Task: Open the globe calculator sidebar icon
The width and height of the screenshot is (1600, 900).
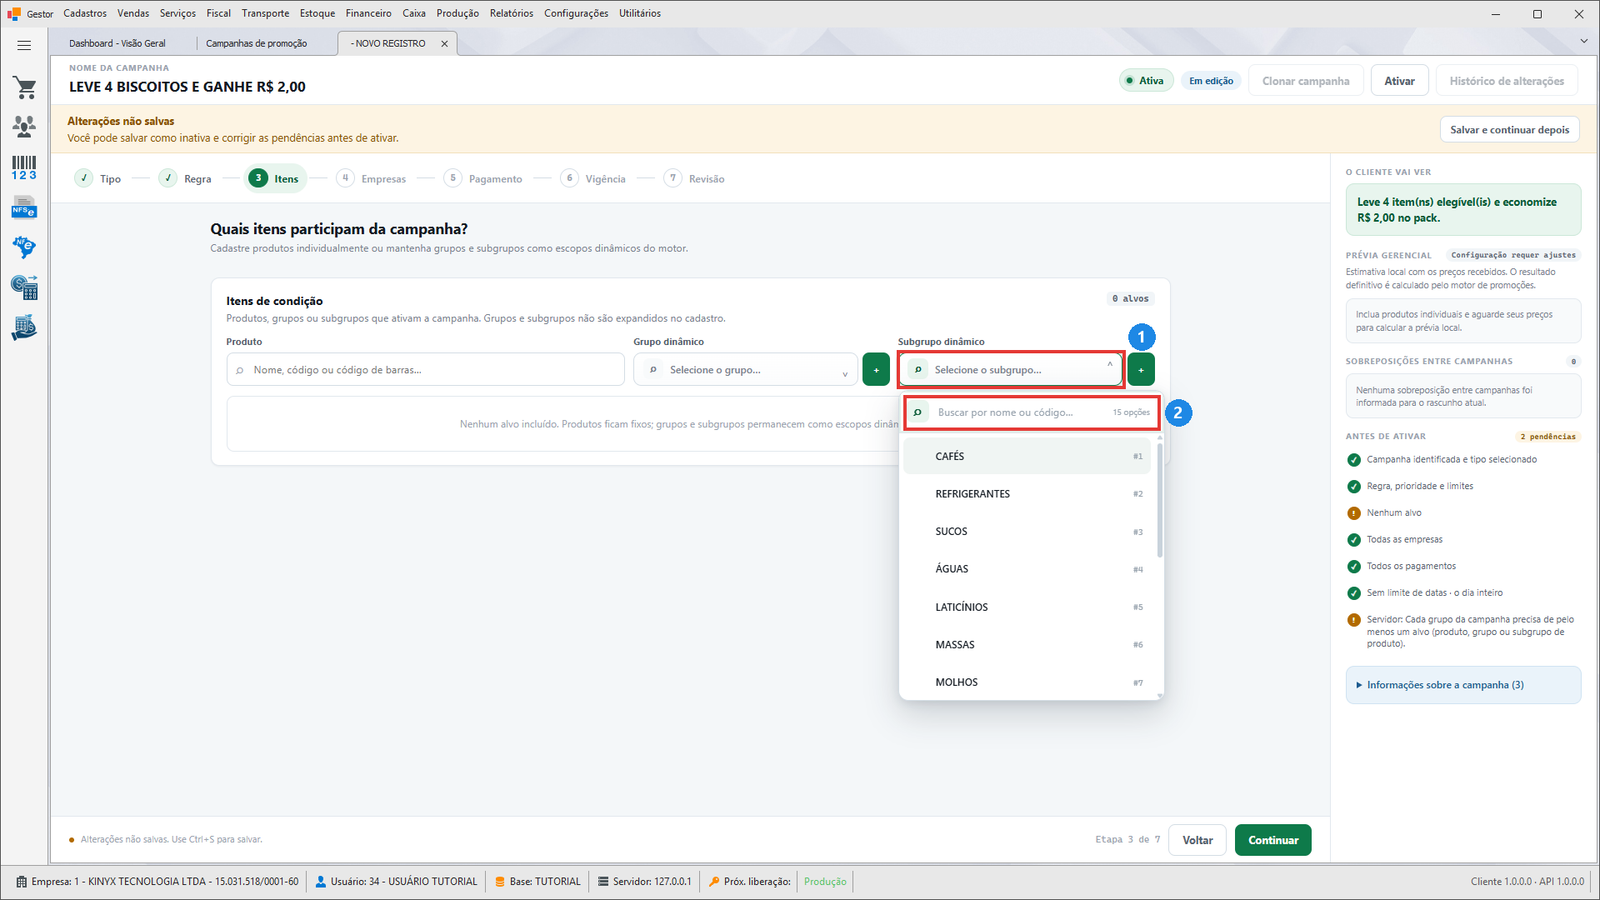Action: [x=24, y=288]
